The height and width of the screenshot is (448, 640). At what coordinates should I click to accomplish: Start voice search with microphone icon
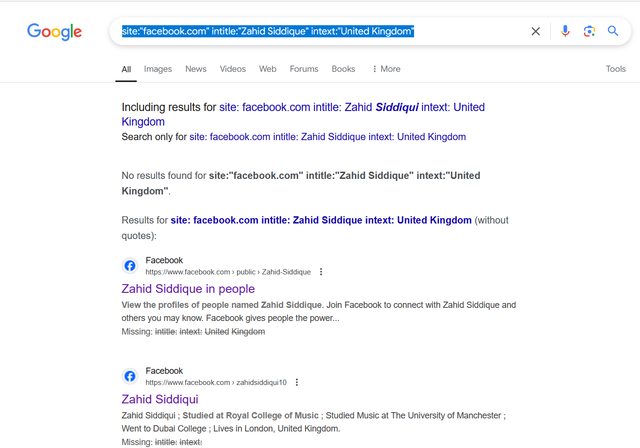click(565, 31)
